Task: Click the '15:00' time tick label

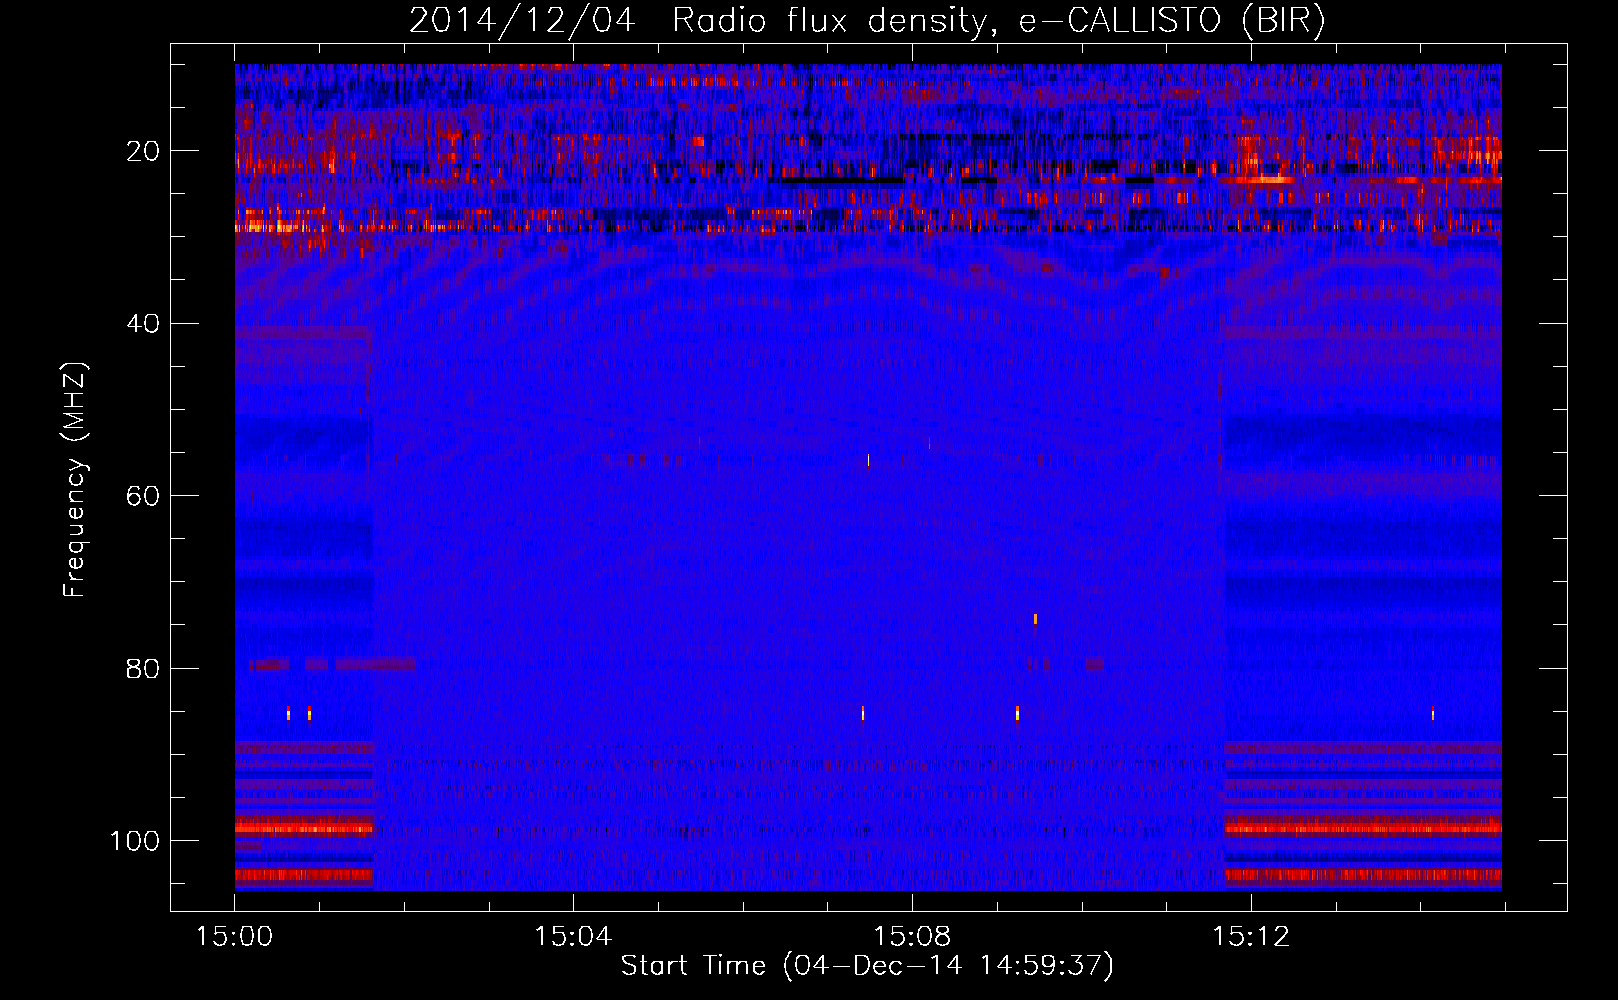Action: (234, 937)
